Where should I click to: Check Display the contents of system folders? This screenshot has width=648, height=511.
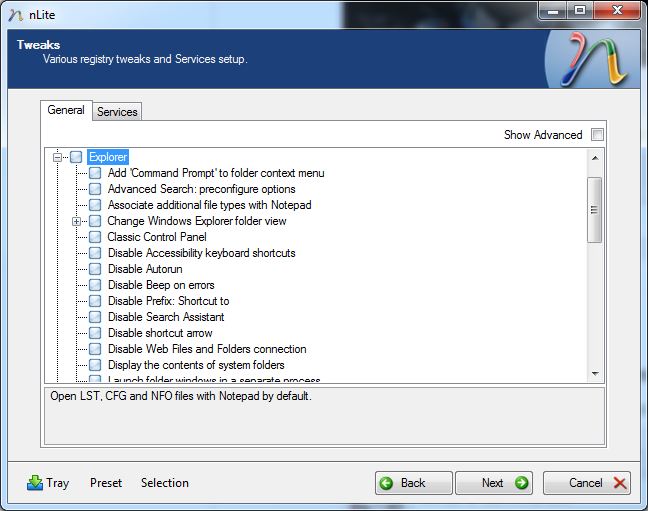pyautogui.click(x=95, y=365)
